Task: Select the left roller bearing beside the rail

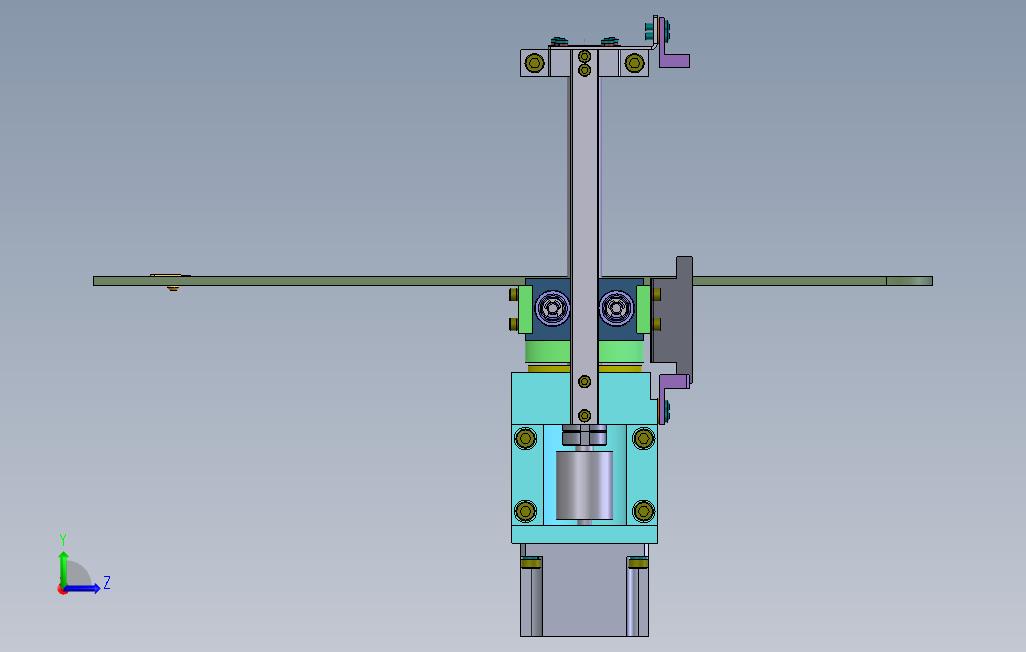Action: tap(553, 308)
